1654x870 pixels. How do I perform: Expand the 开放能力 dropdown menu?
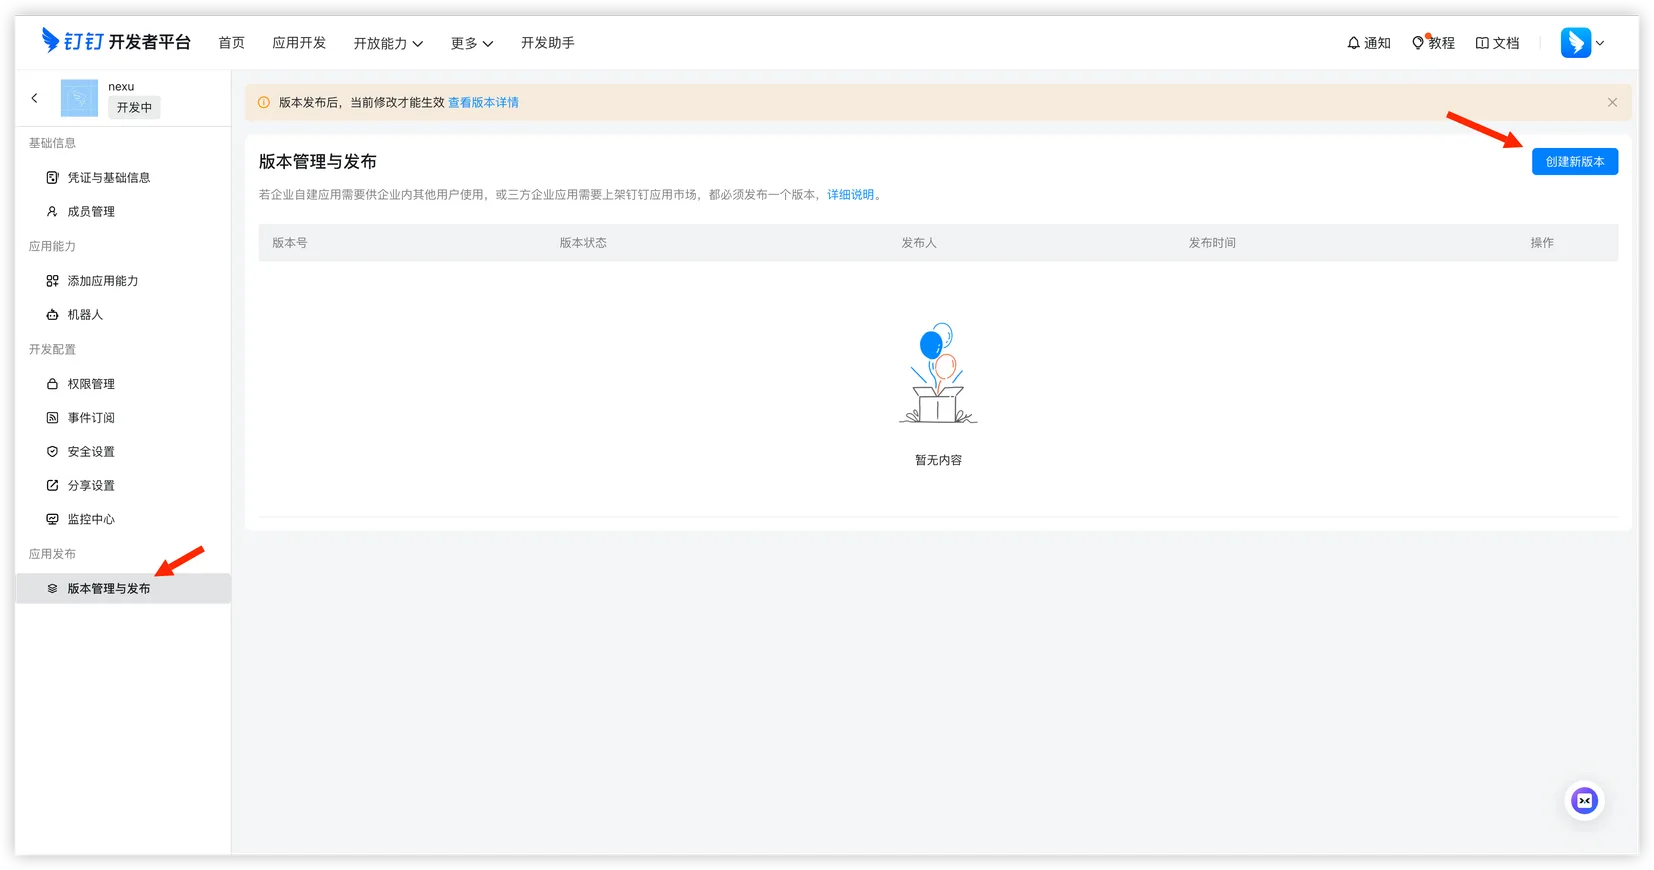click(x=388, y=43)
